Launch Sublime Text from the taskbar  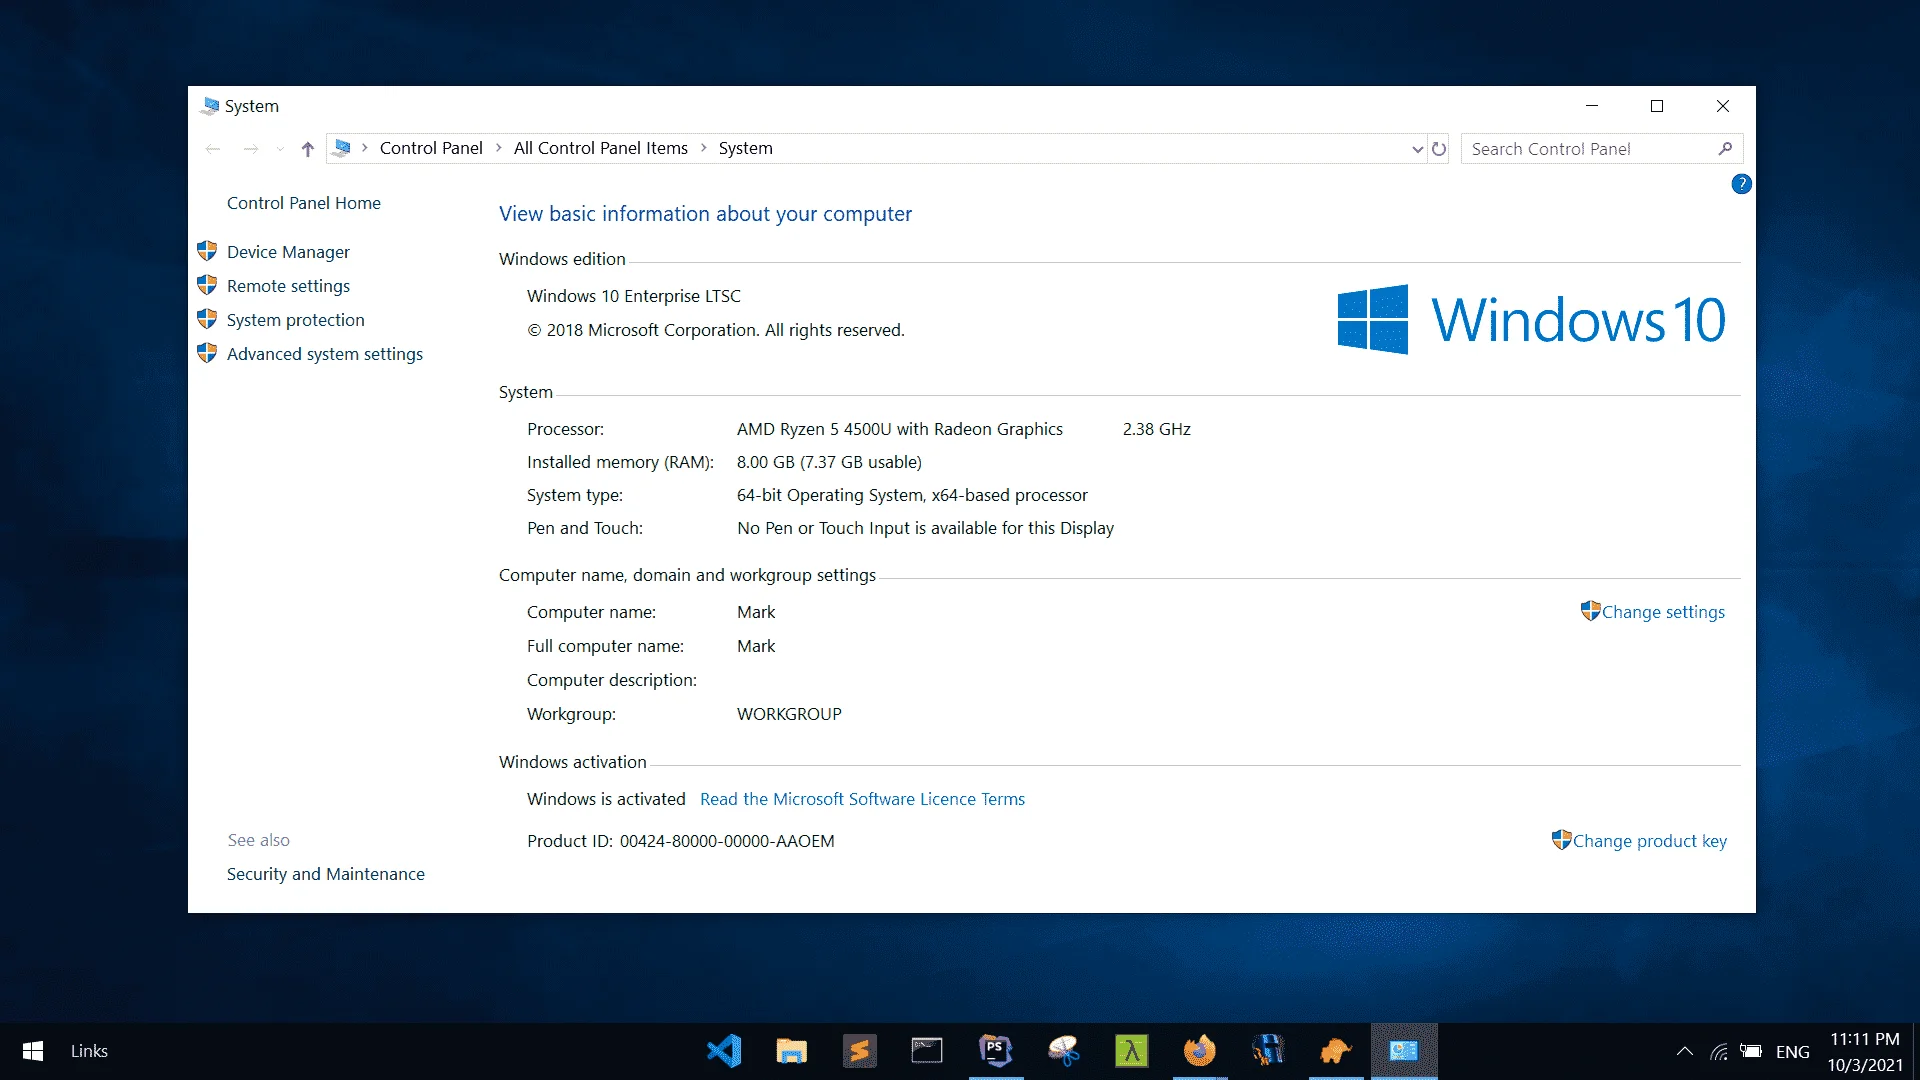click(859, 1051)
